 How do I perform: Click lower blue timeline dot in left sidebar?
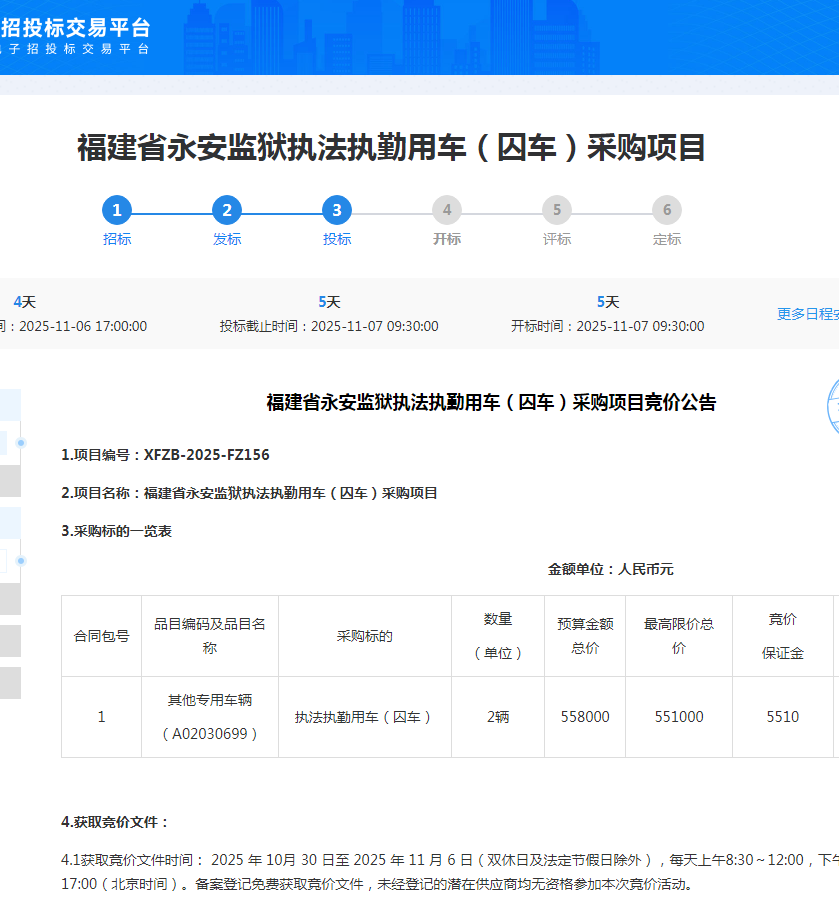point(21,561)
